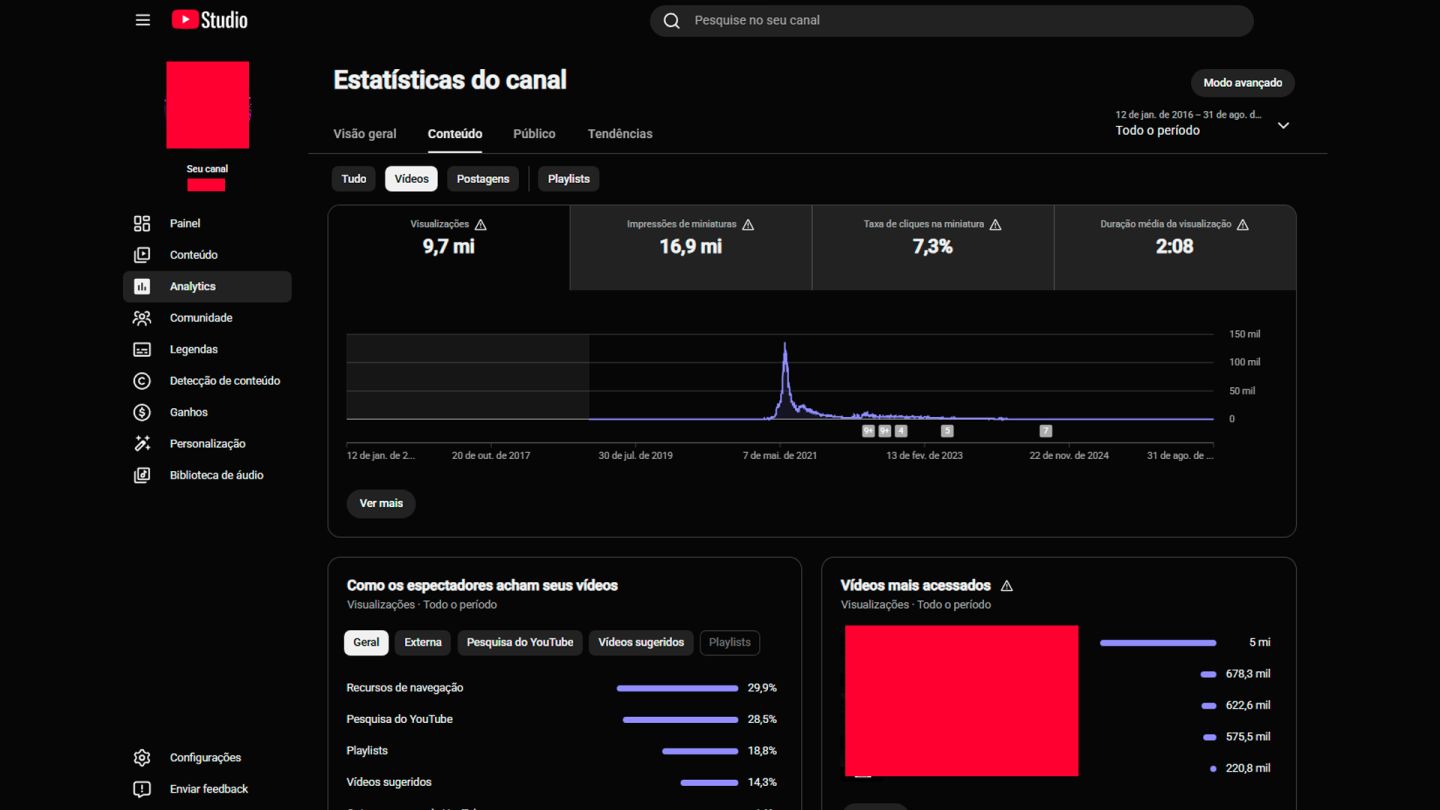Select the Postagens filter chip
Viewport: 1440px width, 810px height.
[483, 179]
